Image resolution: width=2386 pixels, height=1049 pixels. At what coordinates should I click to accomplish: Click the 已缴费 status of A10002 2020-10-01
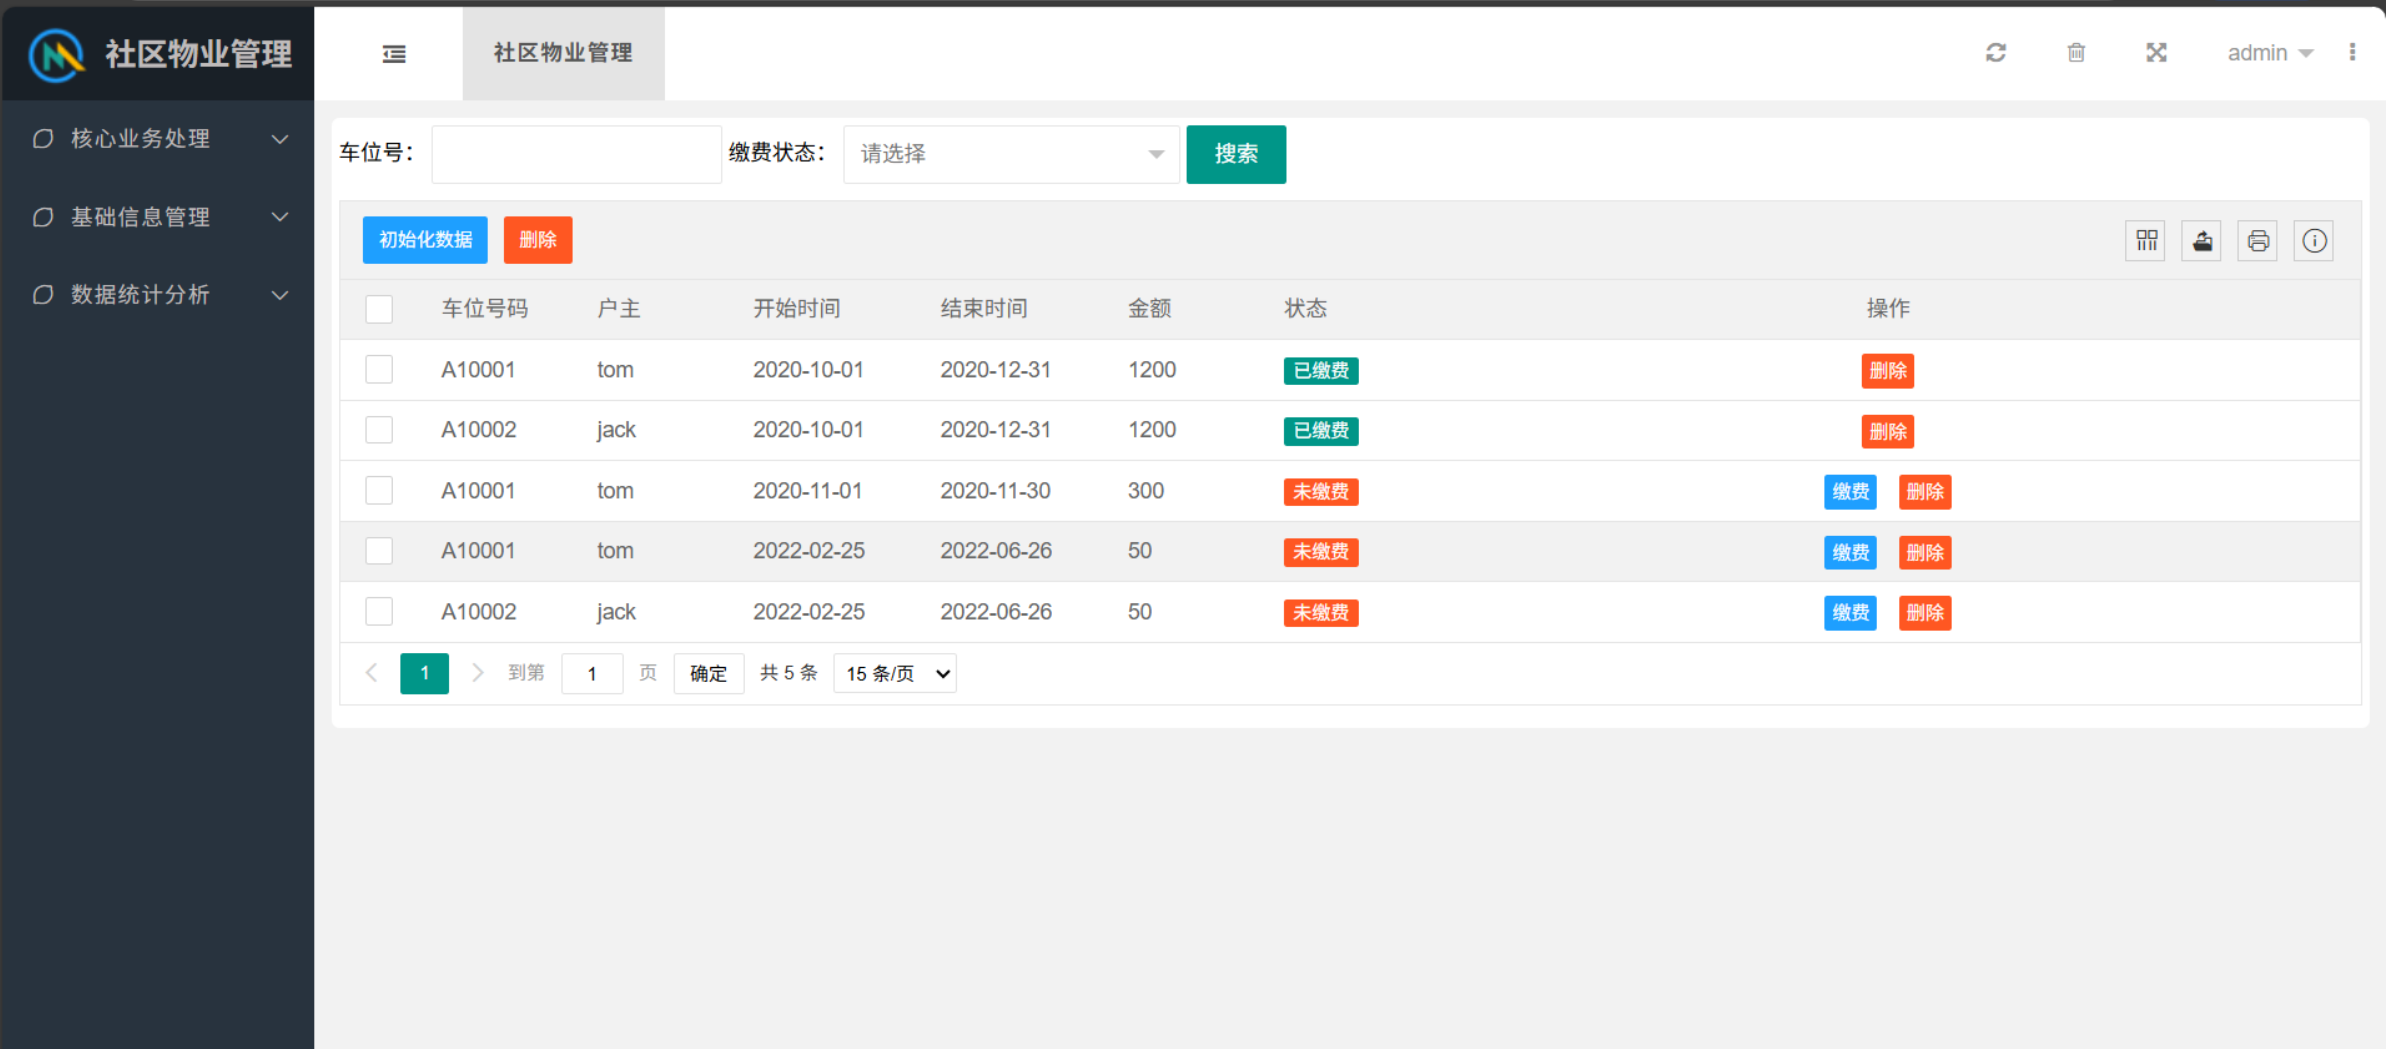click(x=1321, y=431)
